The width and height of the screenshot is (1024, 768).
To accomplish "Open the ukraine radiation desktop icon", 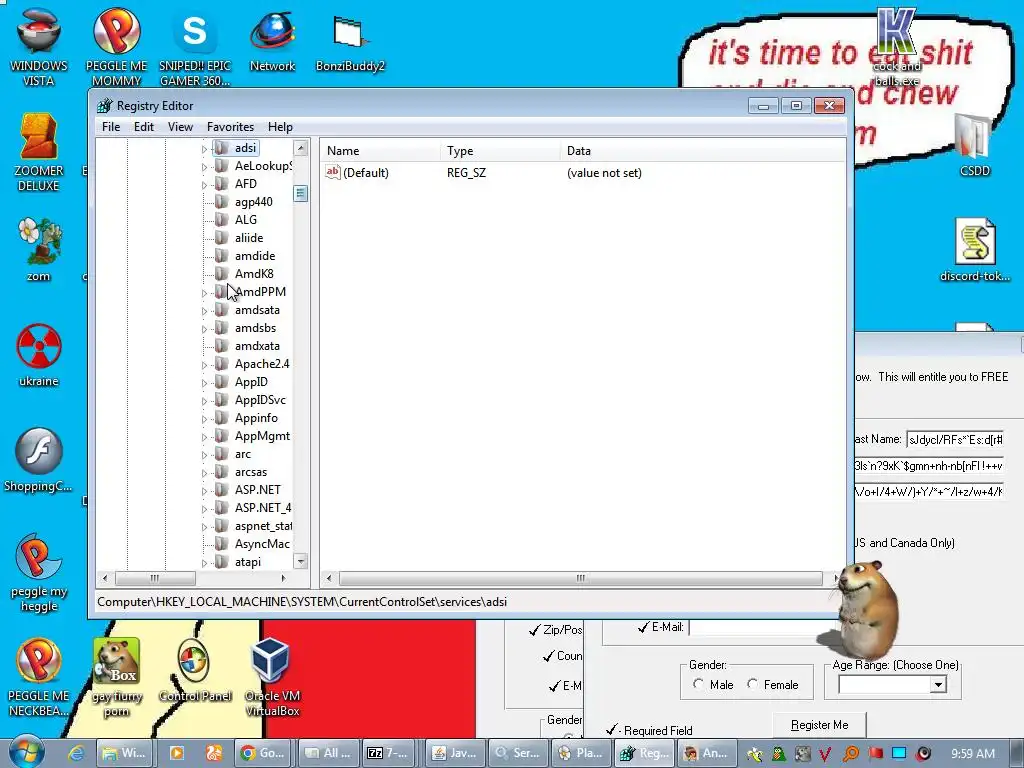I will (39, 355).
